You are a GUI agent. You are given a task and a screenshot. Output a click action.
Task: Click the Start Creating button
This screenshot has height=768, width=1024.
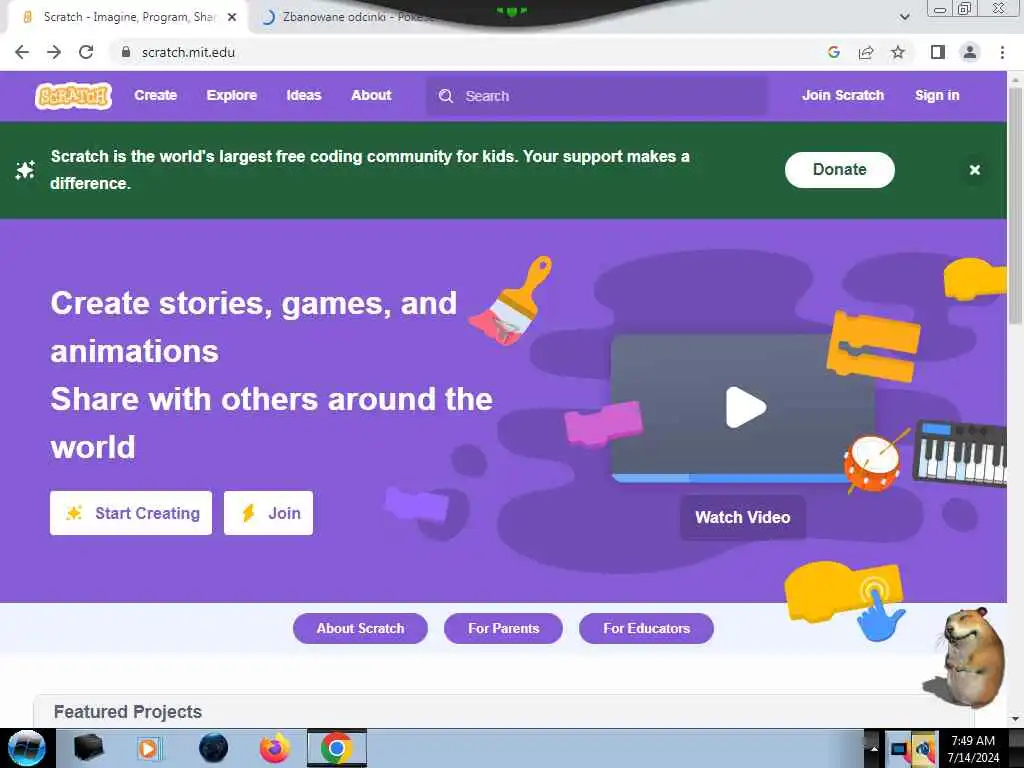(131, 513)
